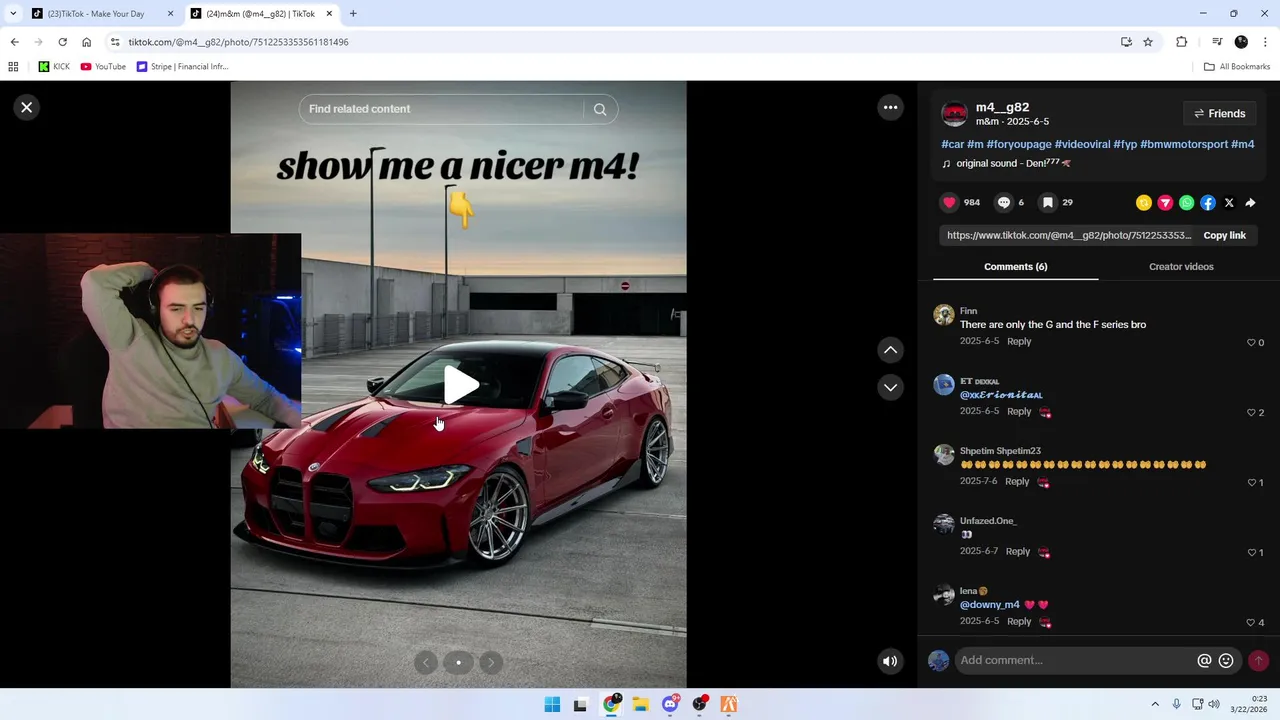
Task: Like Shpetim Shpetim23's comment
Action: click(1251, 482)
